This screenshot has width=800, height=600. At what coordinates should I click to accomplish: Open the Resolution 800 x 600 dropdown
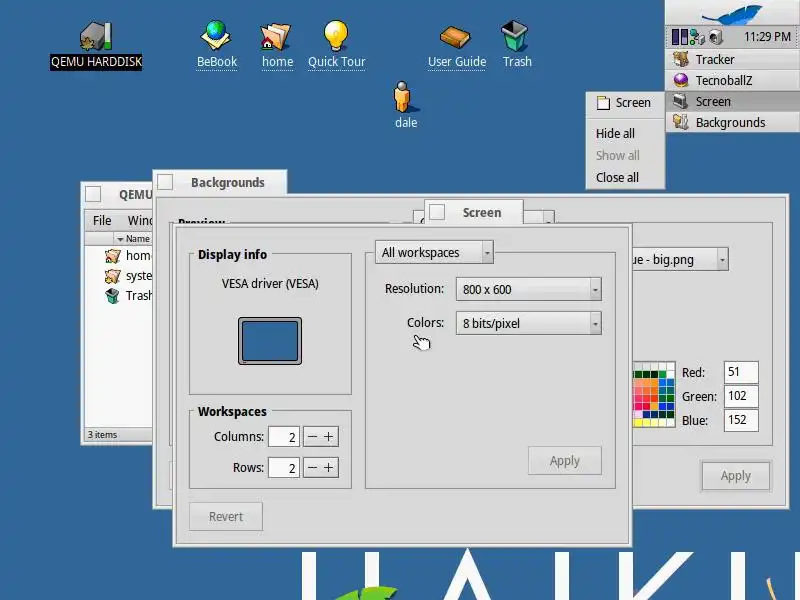(x=529, y=289)
